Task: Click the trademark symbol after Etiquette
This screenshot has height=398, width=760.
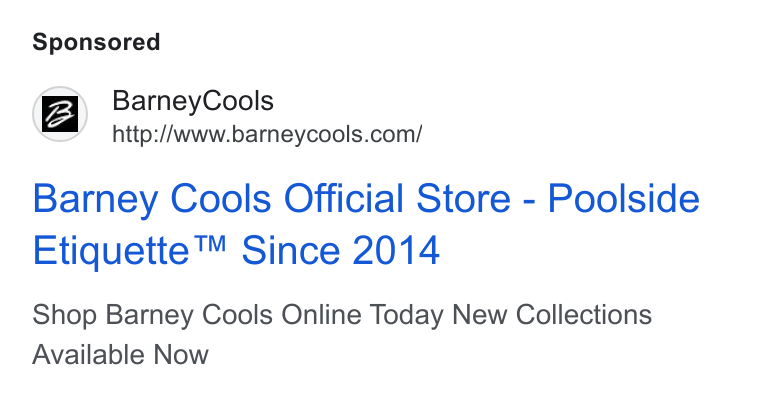Action: [x=209, y=243]
